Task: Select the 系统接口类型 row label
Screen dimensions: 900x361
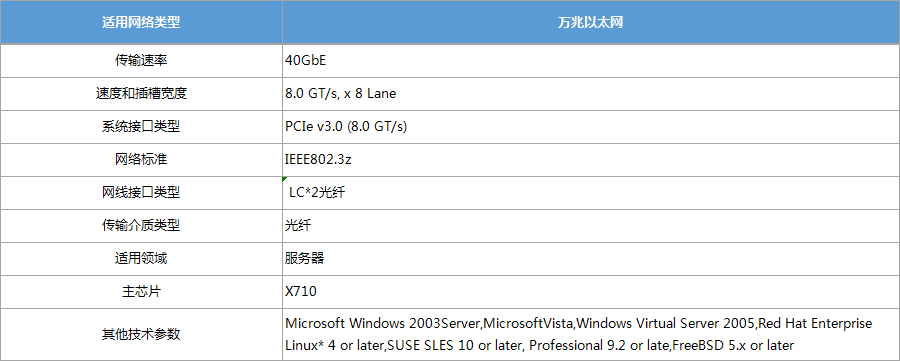Action: tap(141, 127)
